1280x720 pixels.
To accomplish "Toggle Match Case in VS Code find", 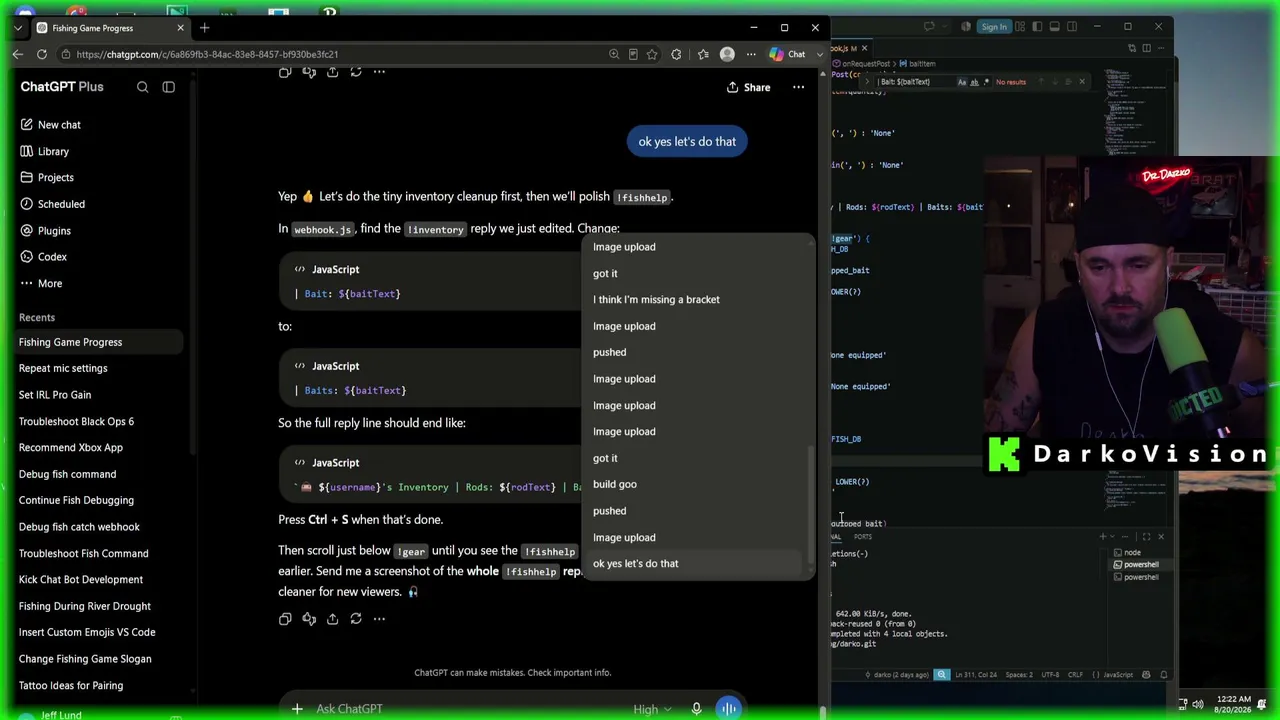I will pyautogui.click(x=961, y=82).
